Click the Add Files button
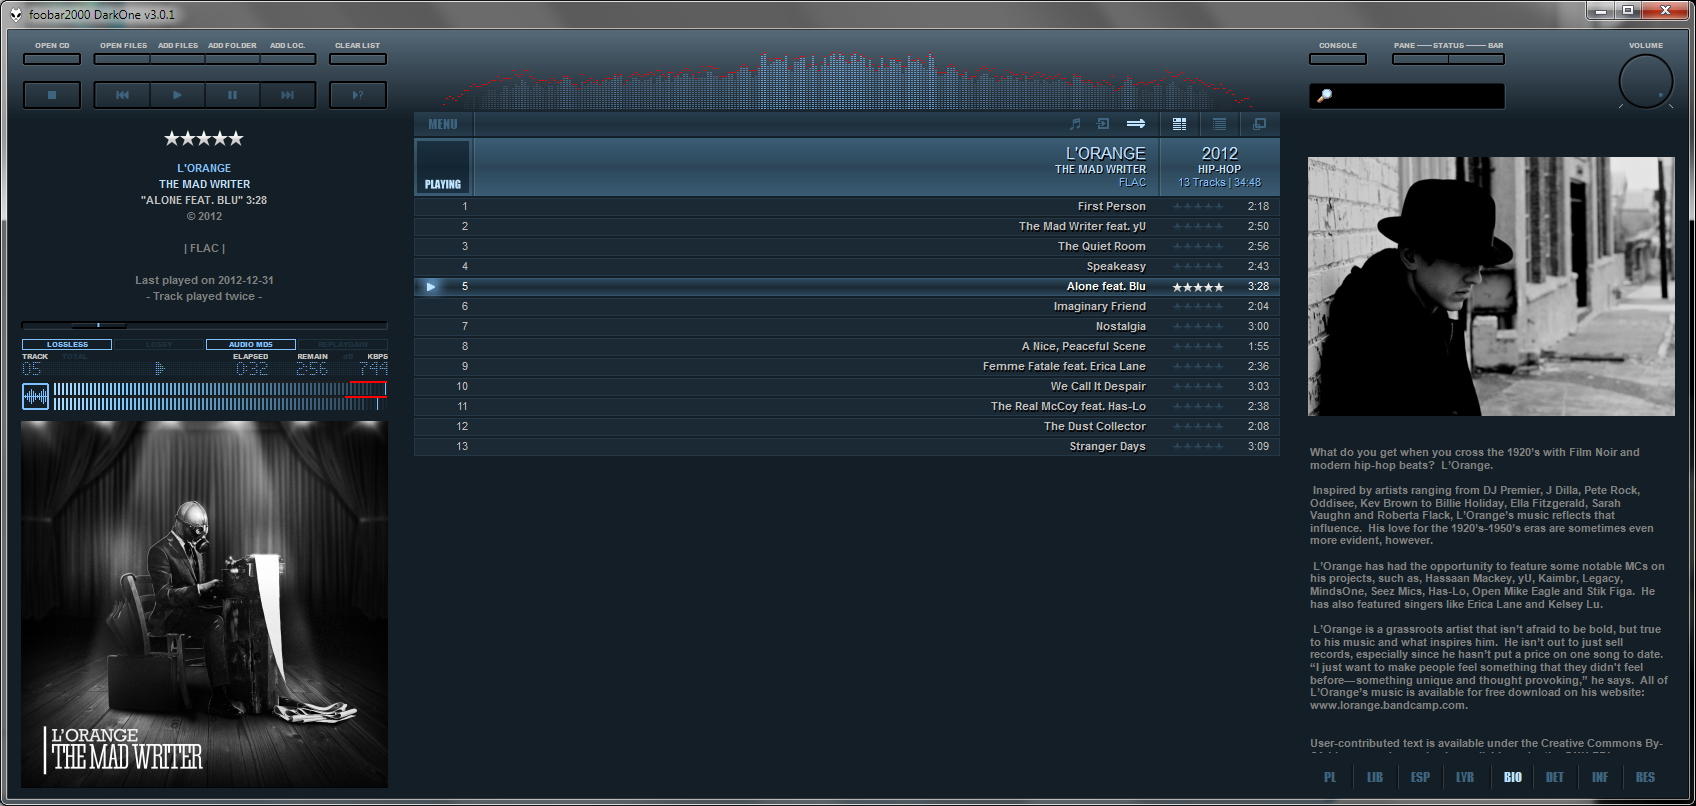The image size is (1696, 806). [177, 59]
